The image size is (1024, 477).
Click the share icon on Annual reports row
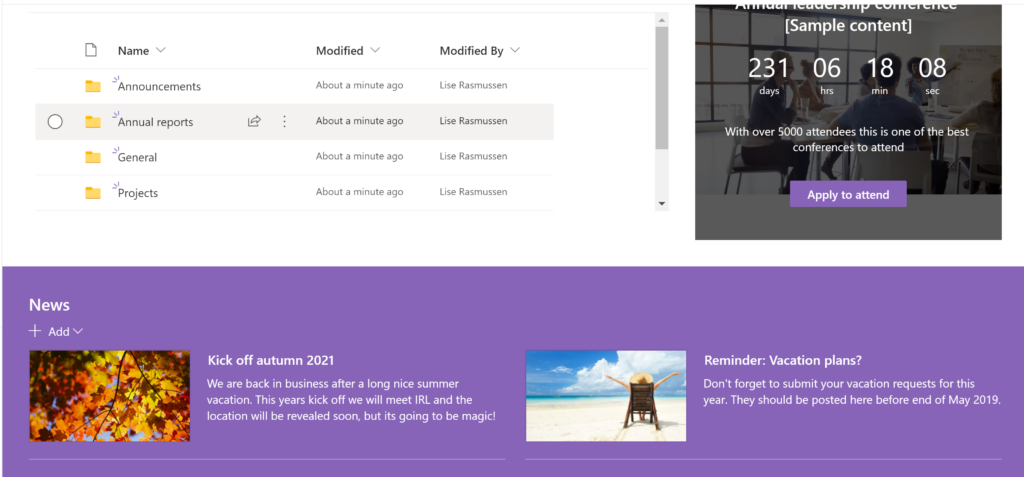click(x=254, y=122)
